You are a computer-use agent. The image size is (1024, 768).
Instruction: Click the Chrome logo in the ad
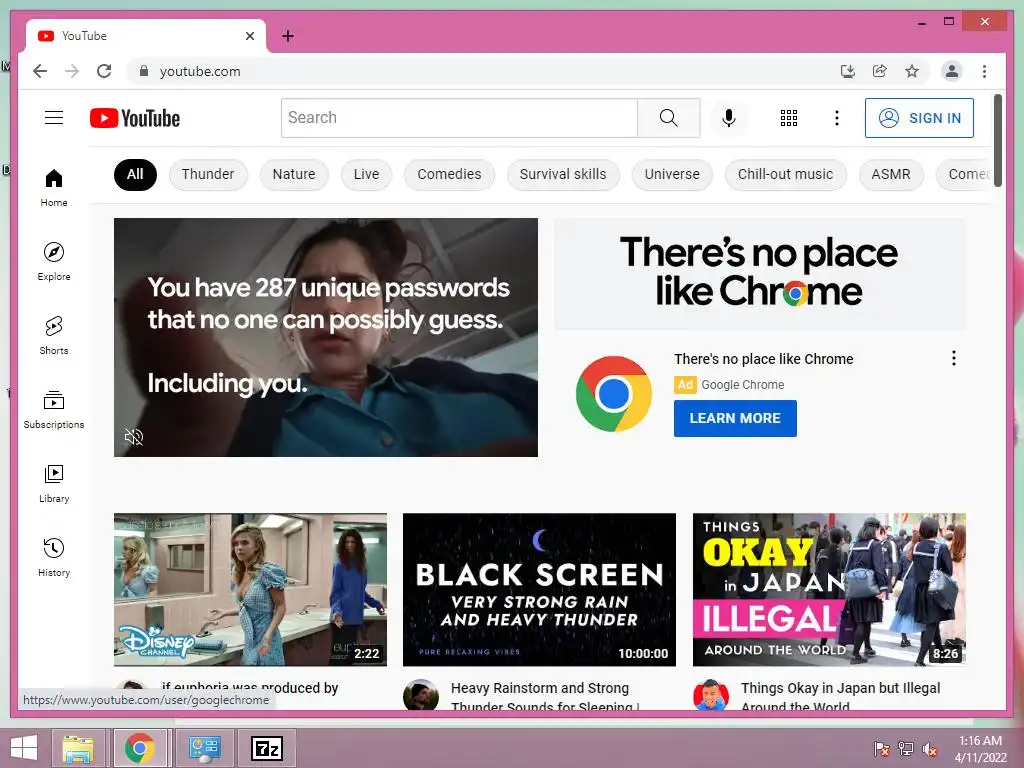point(613,394)
